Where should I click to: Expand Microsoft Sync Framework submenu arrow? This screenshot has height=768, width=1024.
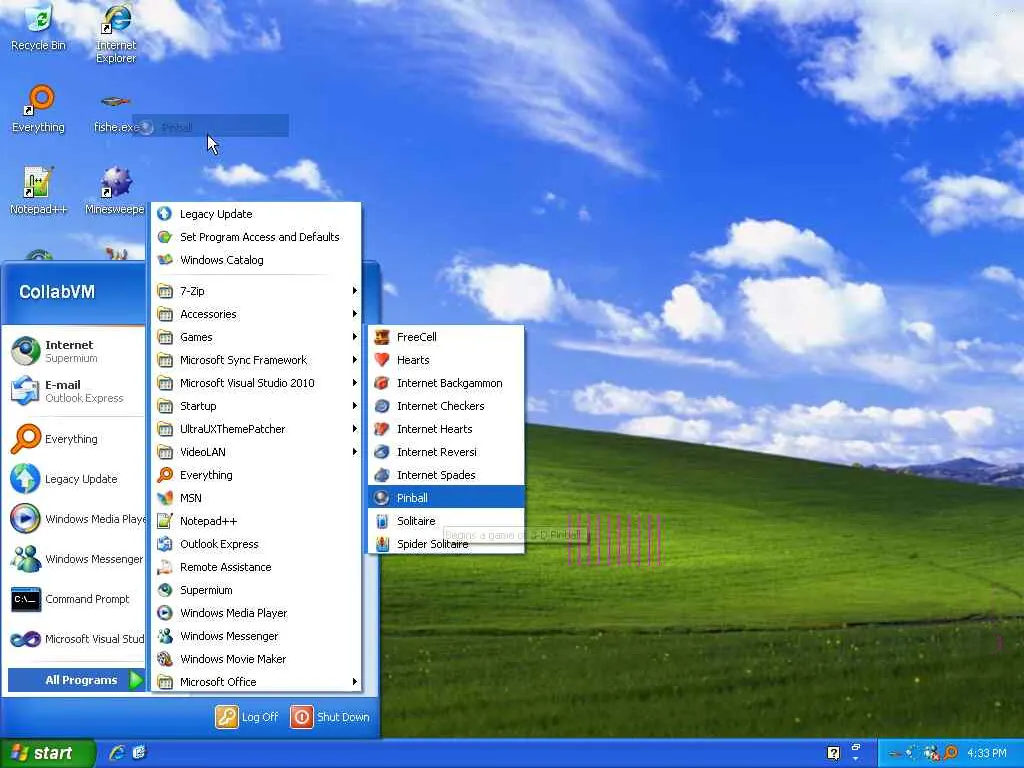click(355, 360)
